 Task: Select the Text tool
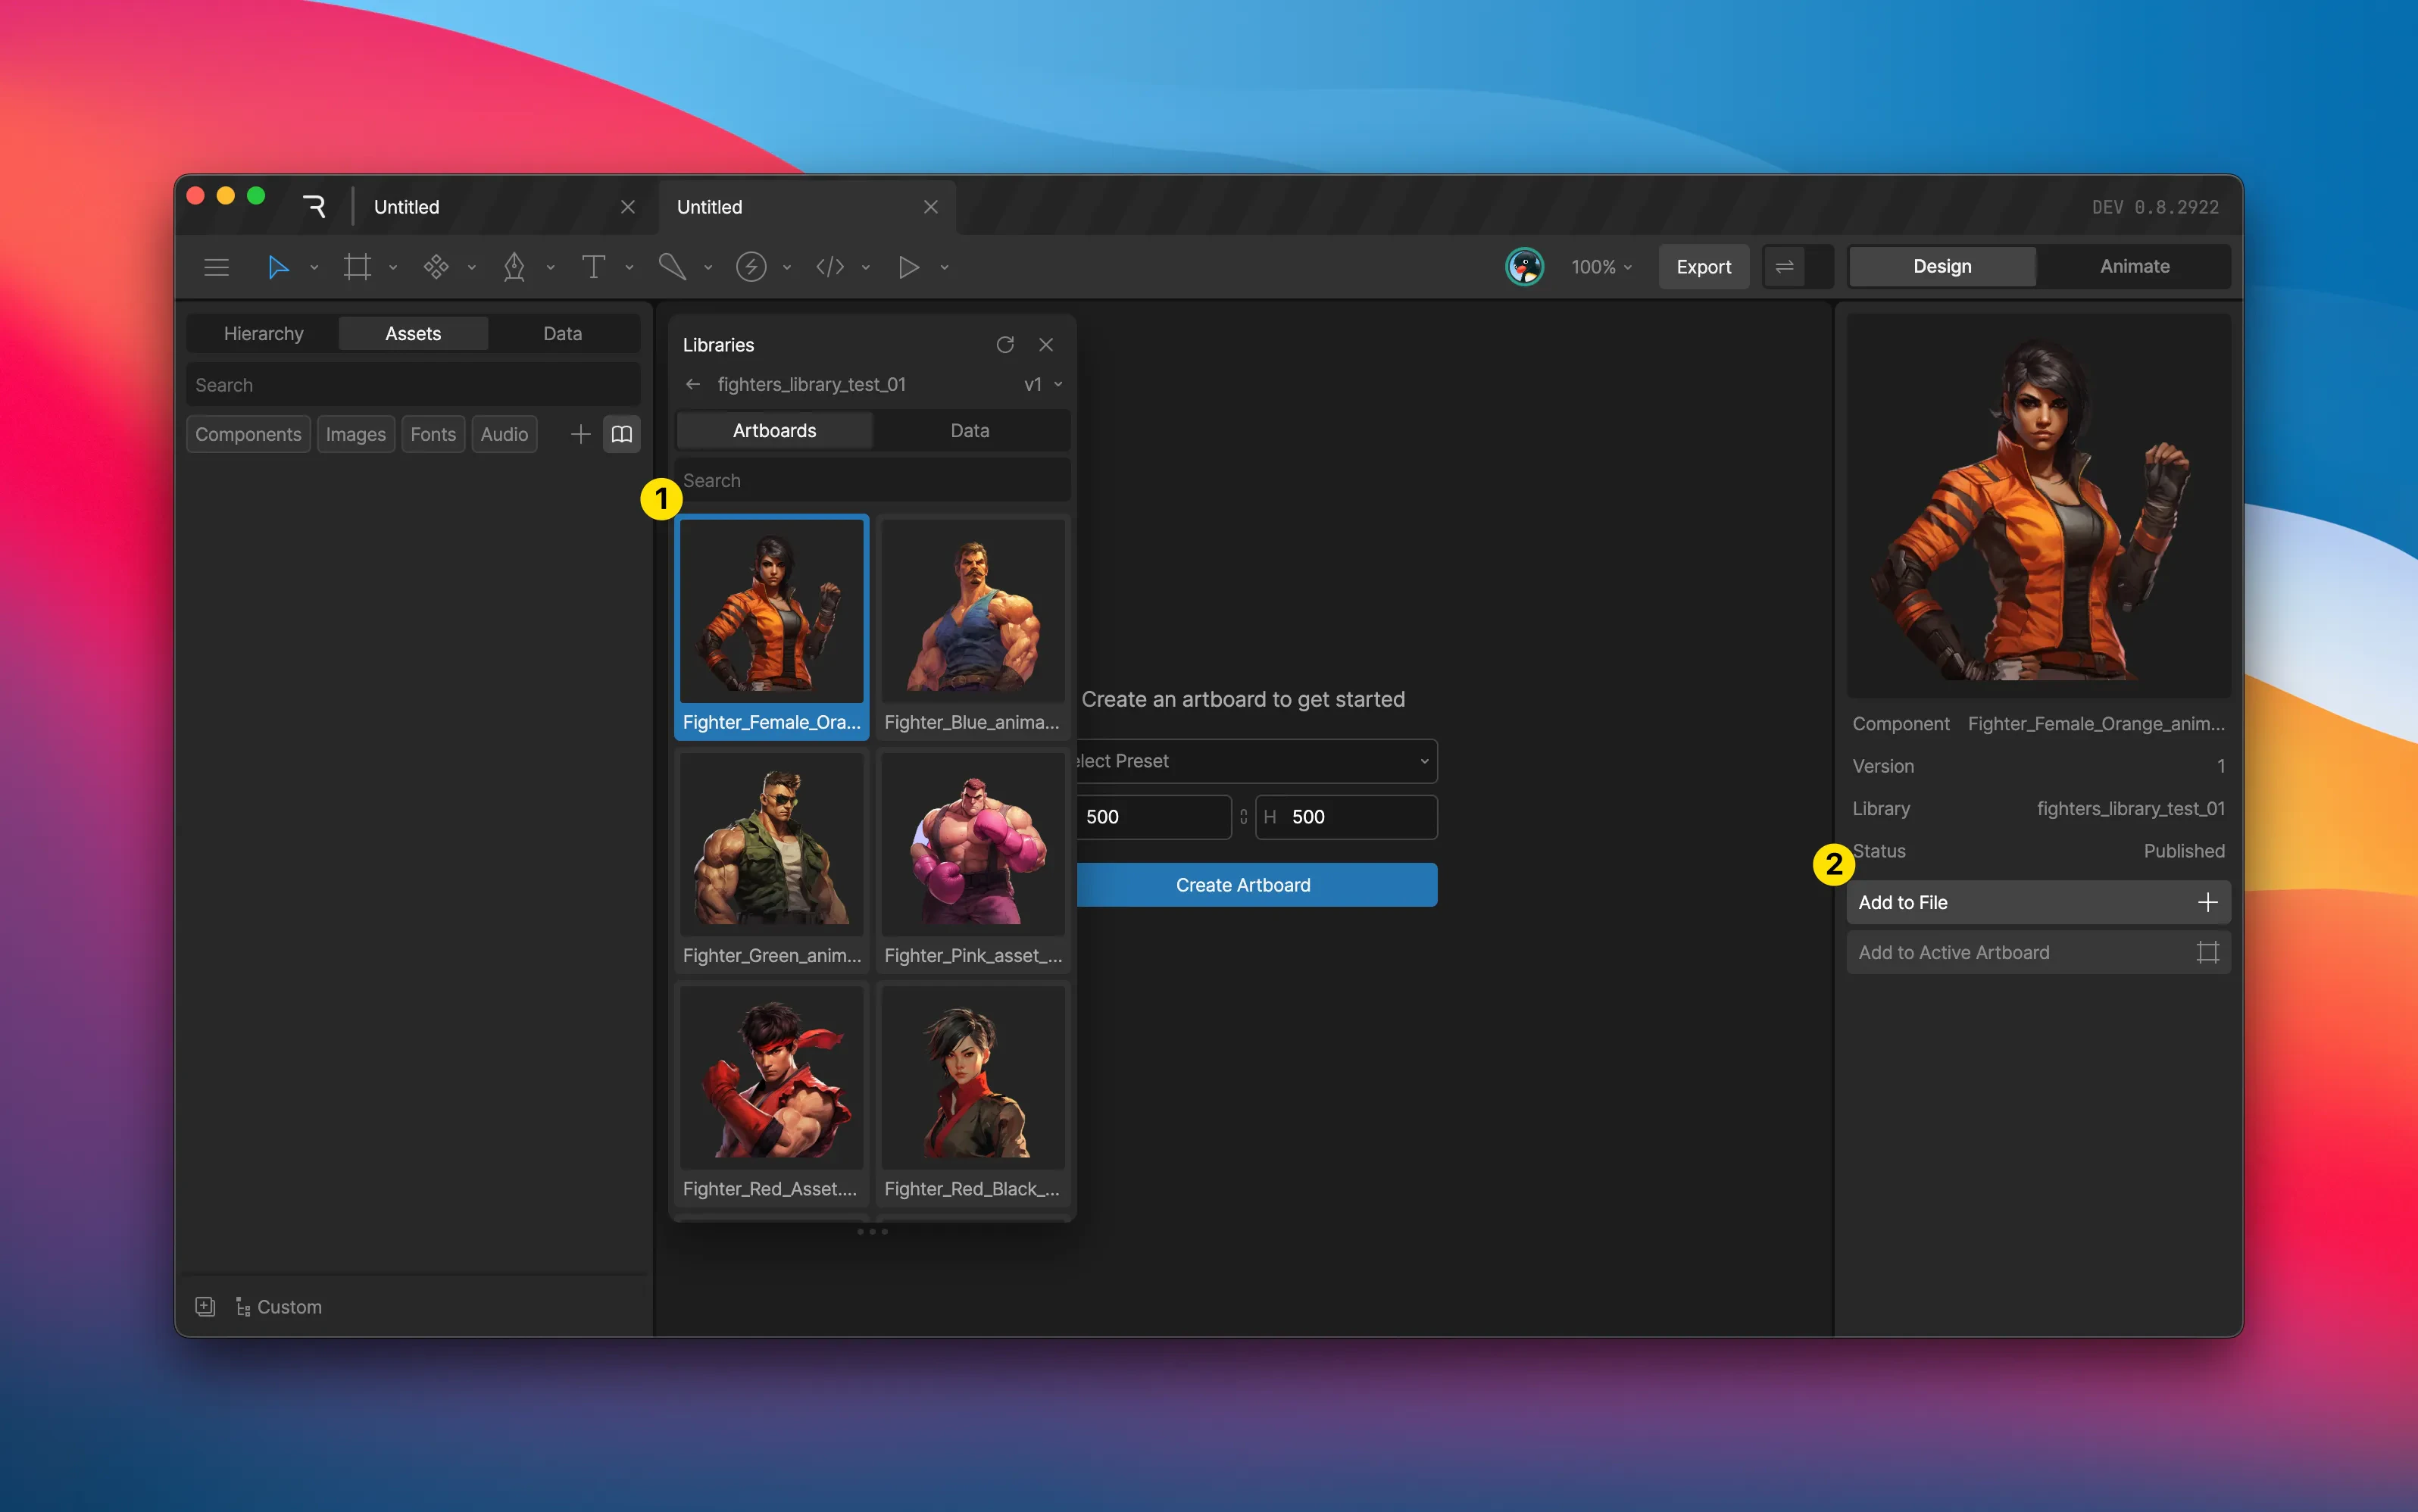point(593,267)
